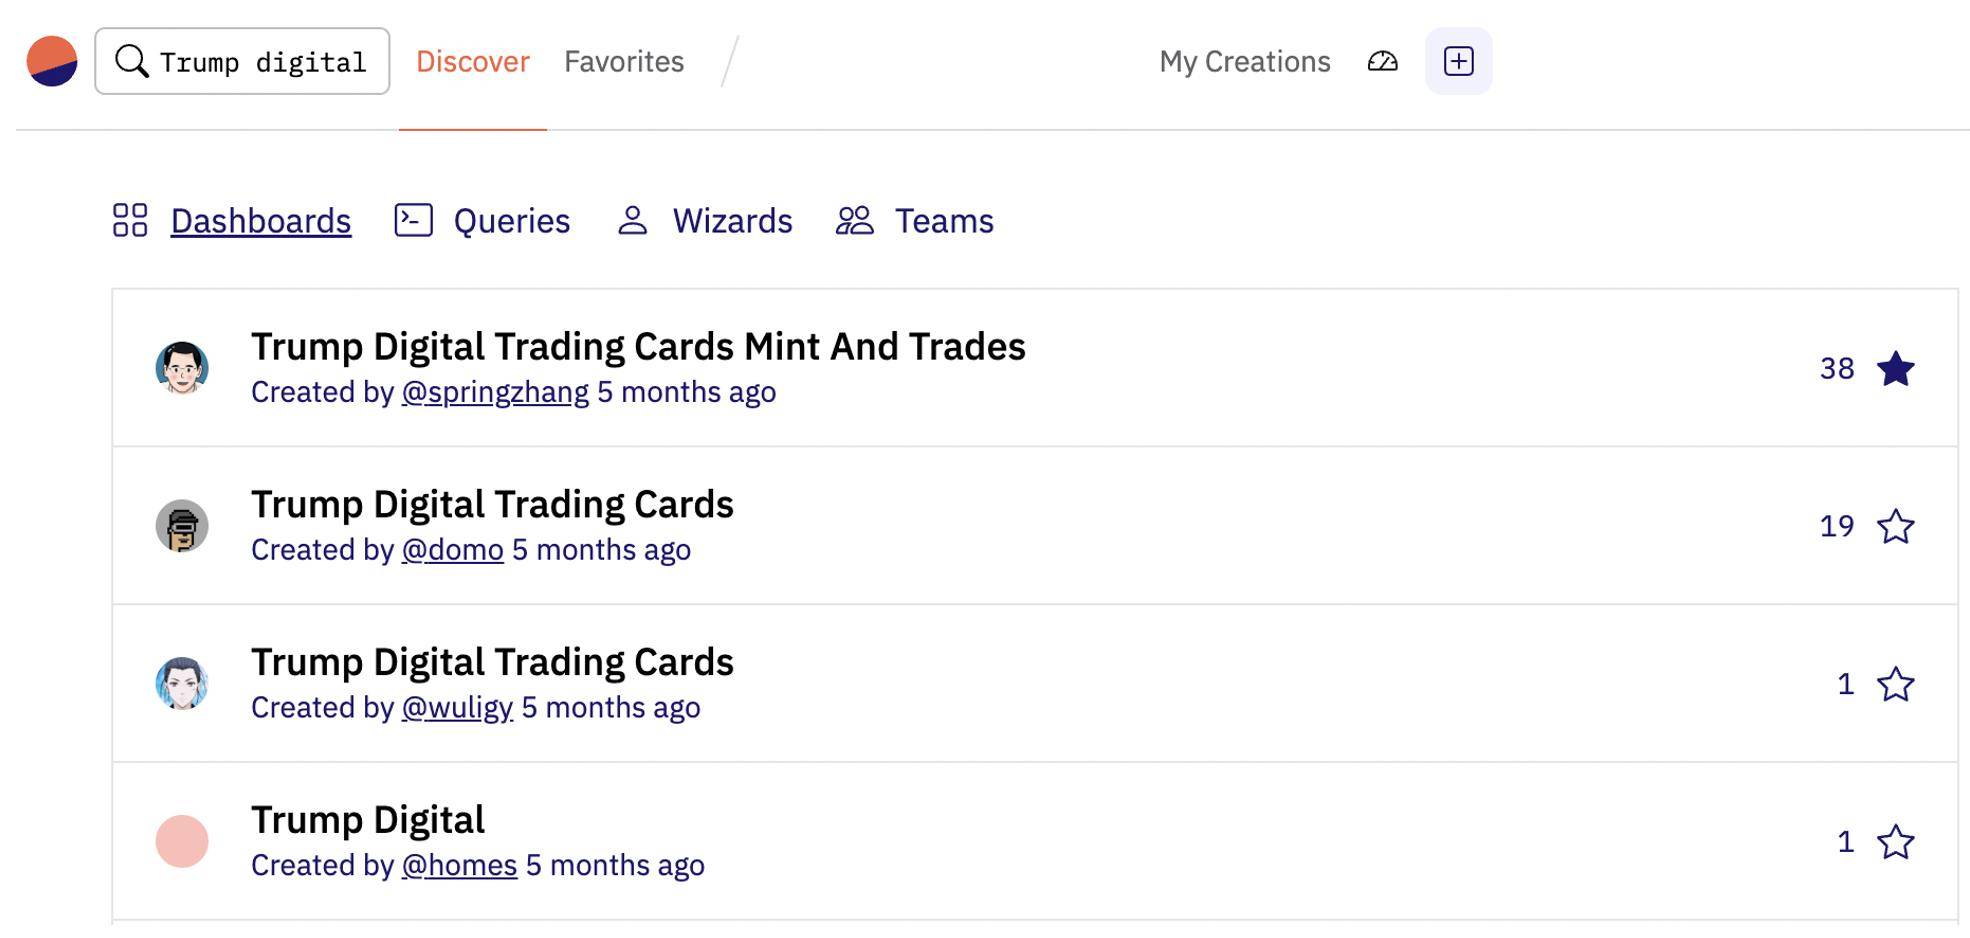Select the Discover tab
The image size is (1970, 938).
coord(473,61)
